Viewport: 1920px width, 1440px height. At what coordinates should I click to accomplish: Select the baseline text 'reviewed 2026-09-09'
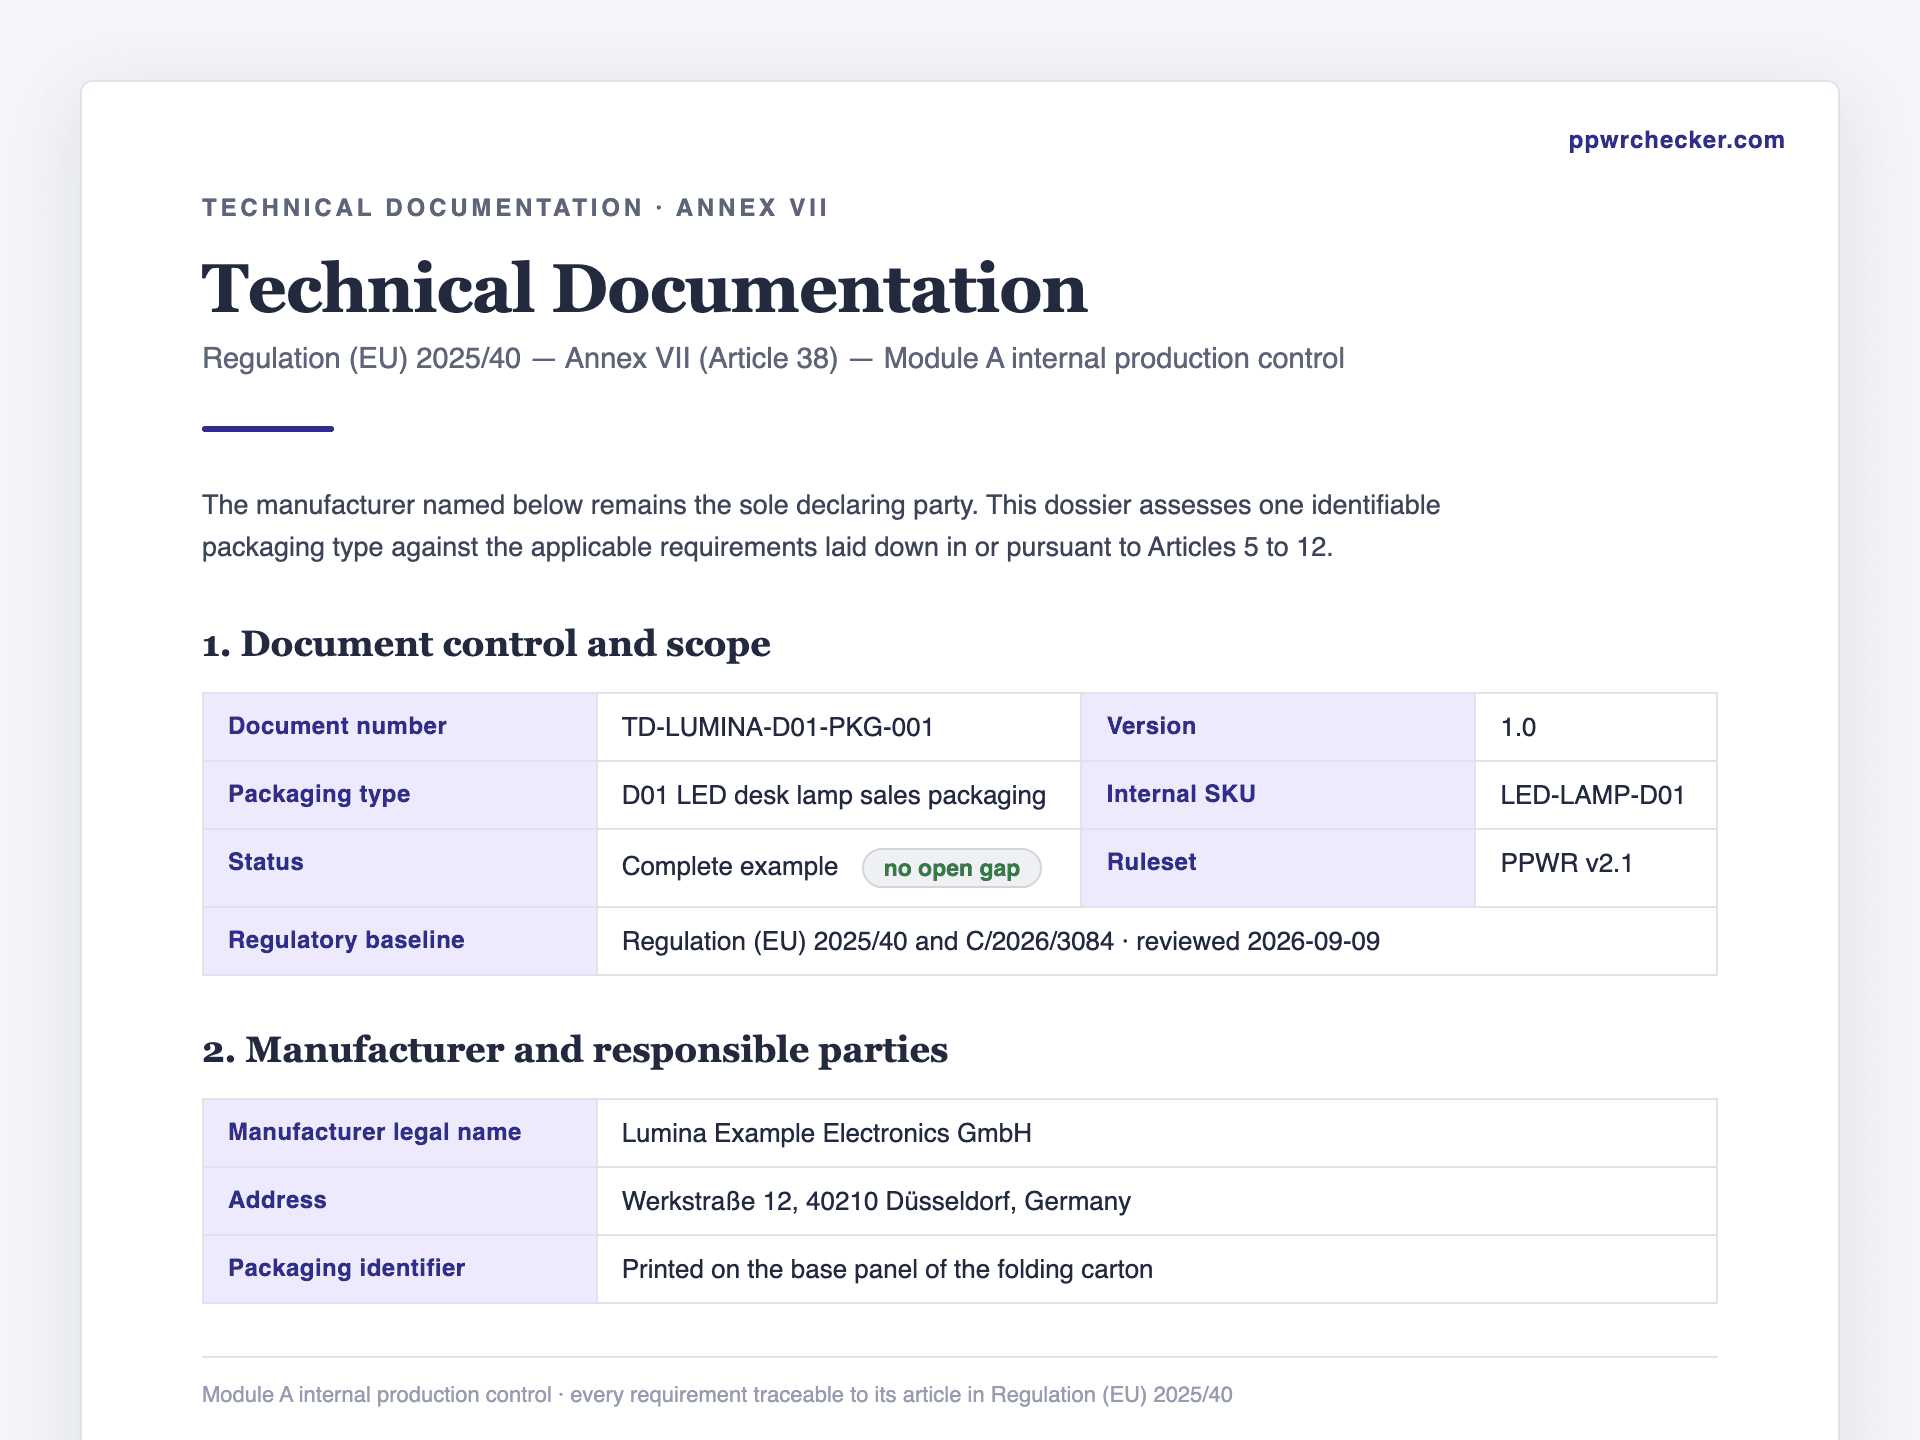(x=1257, y=941)
